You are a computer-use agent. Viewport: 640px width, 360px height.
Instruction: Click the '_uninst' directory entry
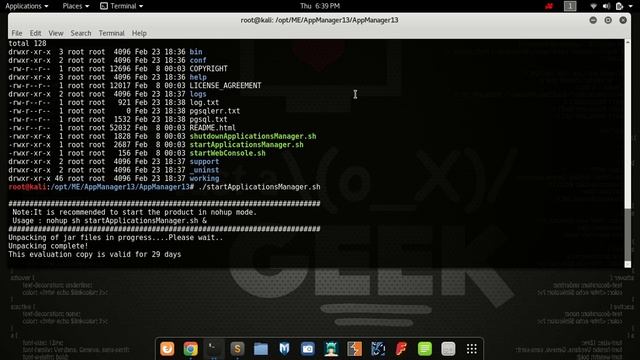(204, 170)
